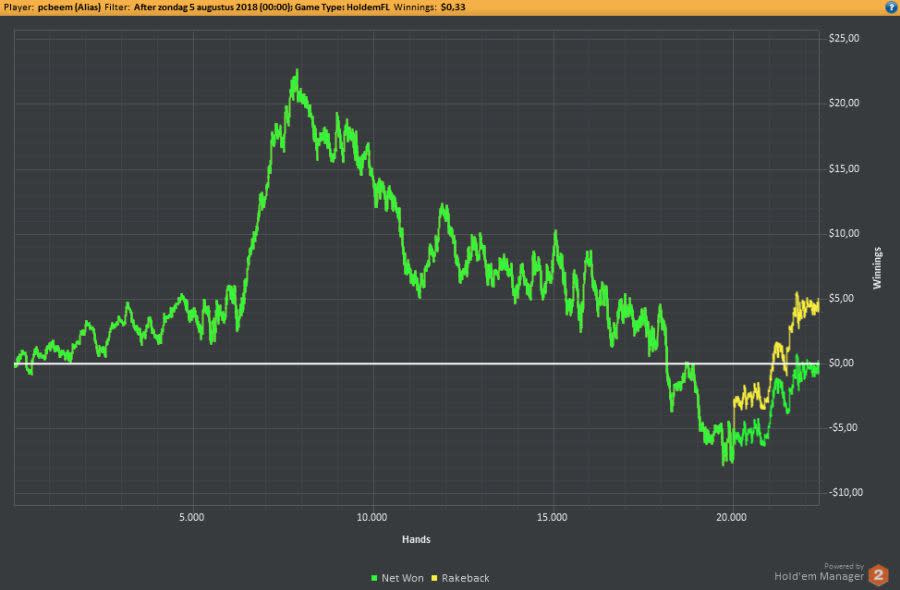900x590 pixels.
Task: Click the Hands axis title
Action: [x=416, y=539]
